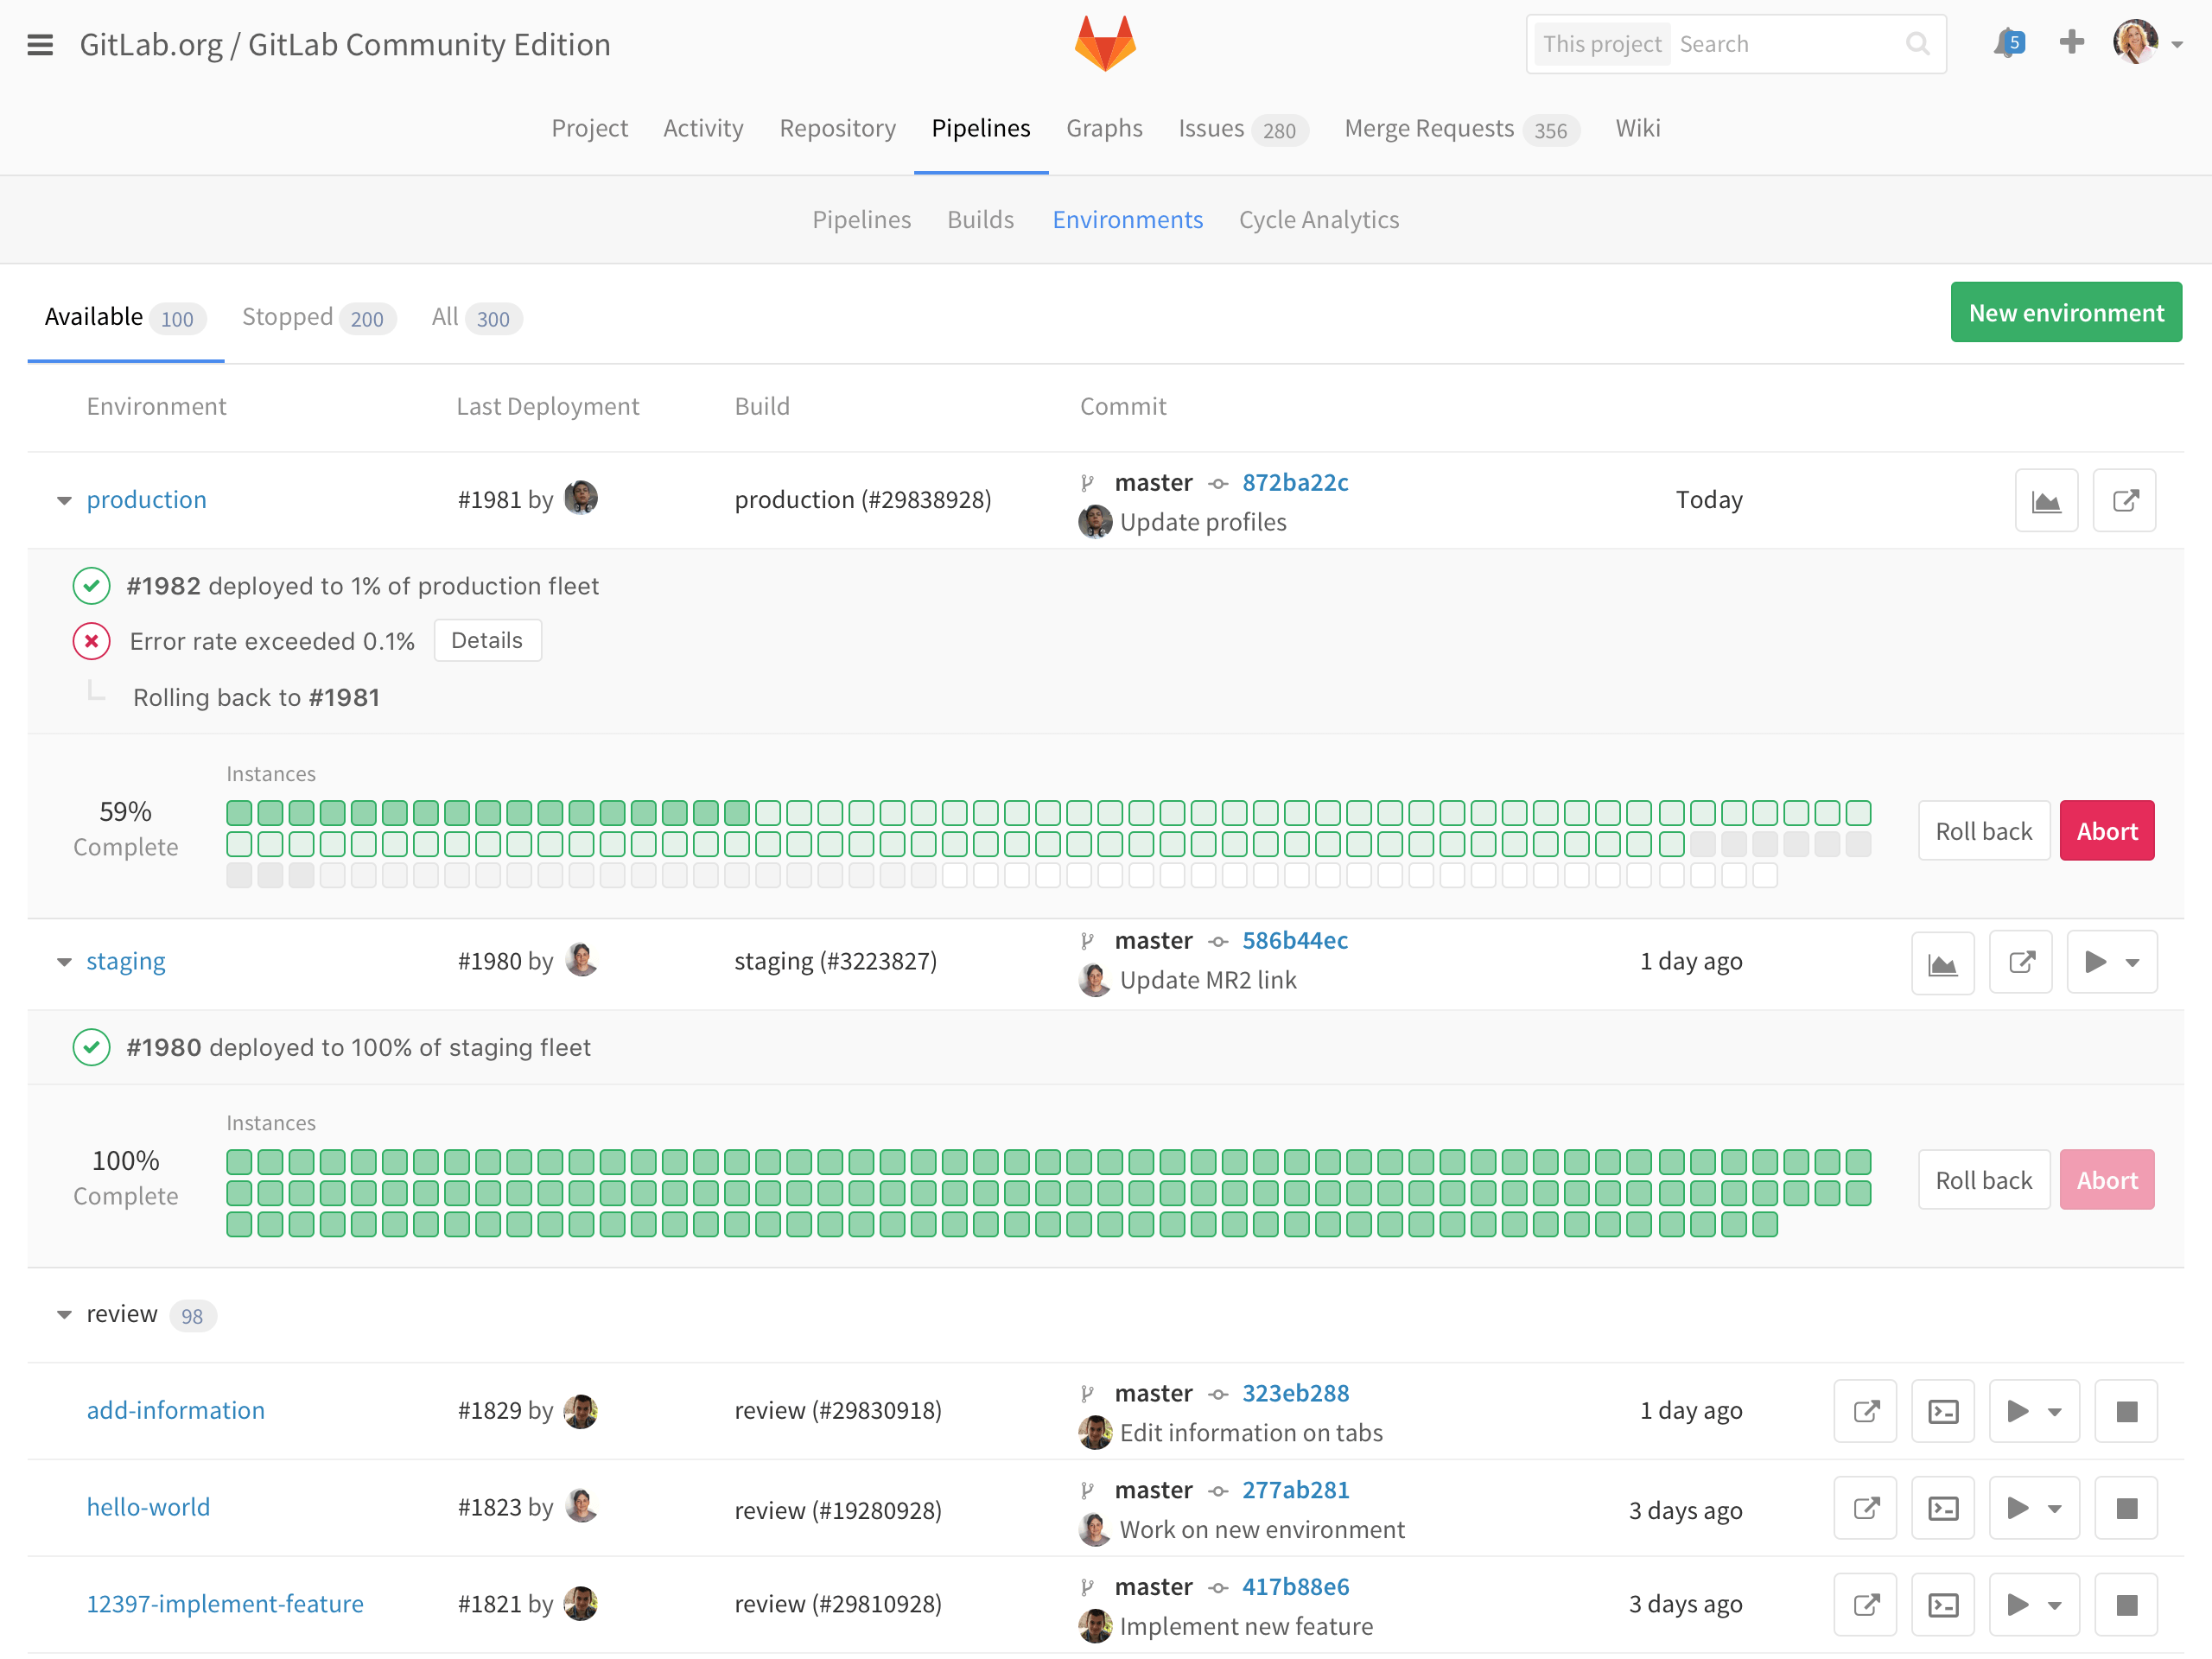Open the staging external link icon
This screenshot has width=2212, height=1659.
(x=2020, y=962)
